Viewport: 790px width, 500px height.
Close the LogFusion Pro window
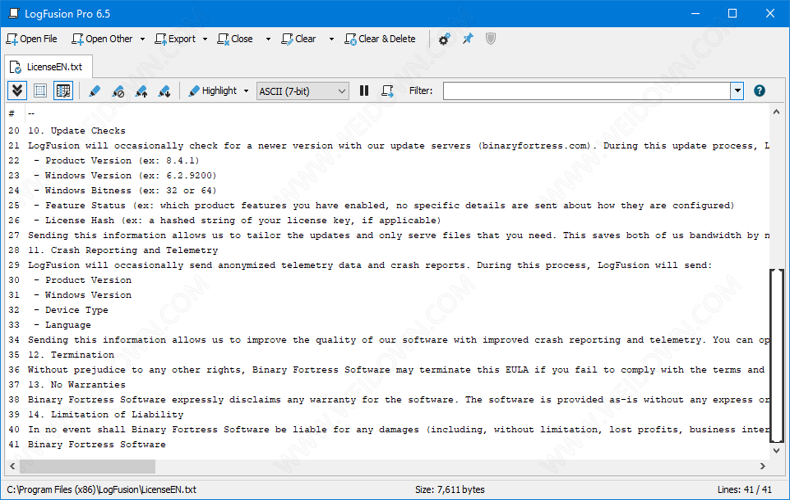point(770,14)
